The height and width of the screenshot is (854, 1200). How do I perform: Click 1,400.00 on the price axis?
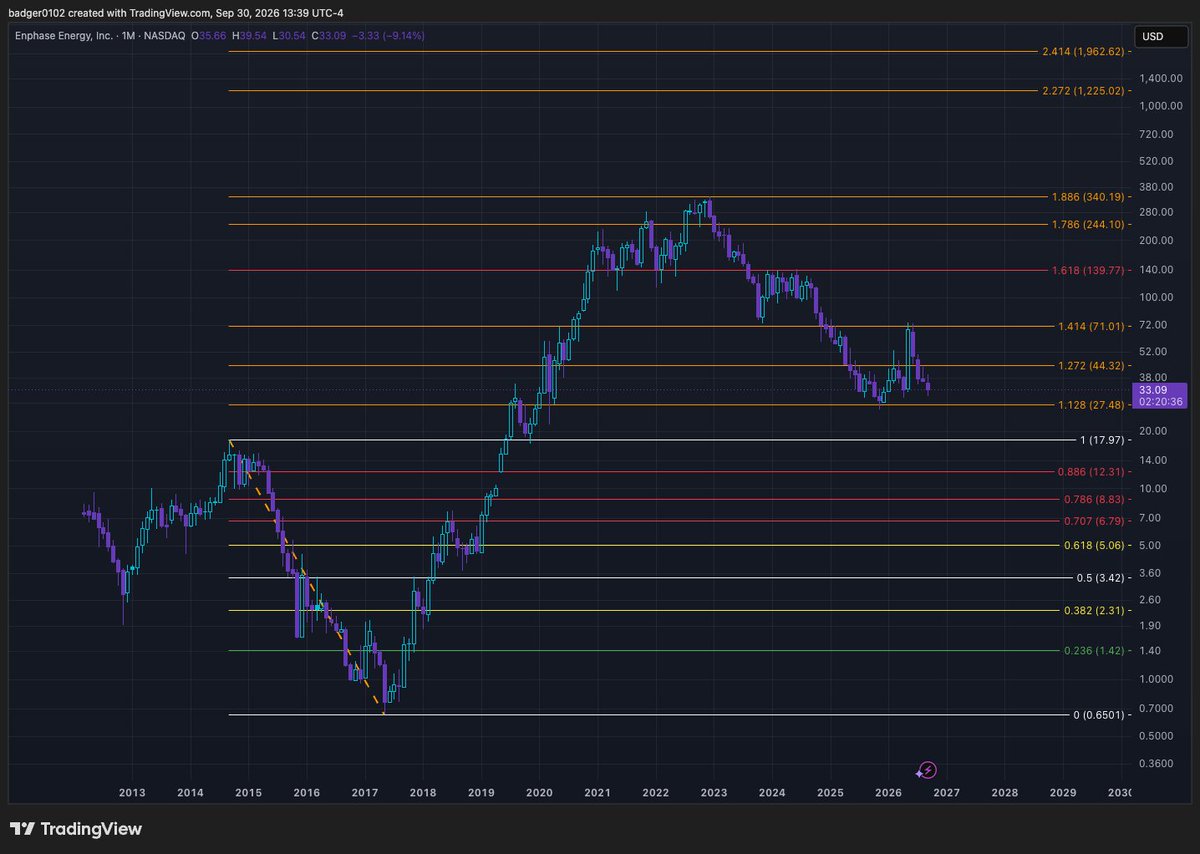1160,78
